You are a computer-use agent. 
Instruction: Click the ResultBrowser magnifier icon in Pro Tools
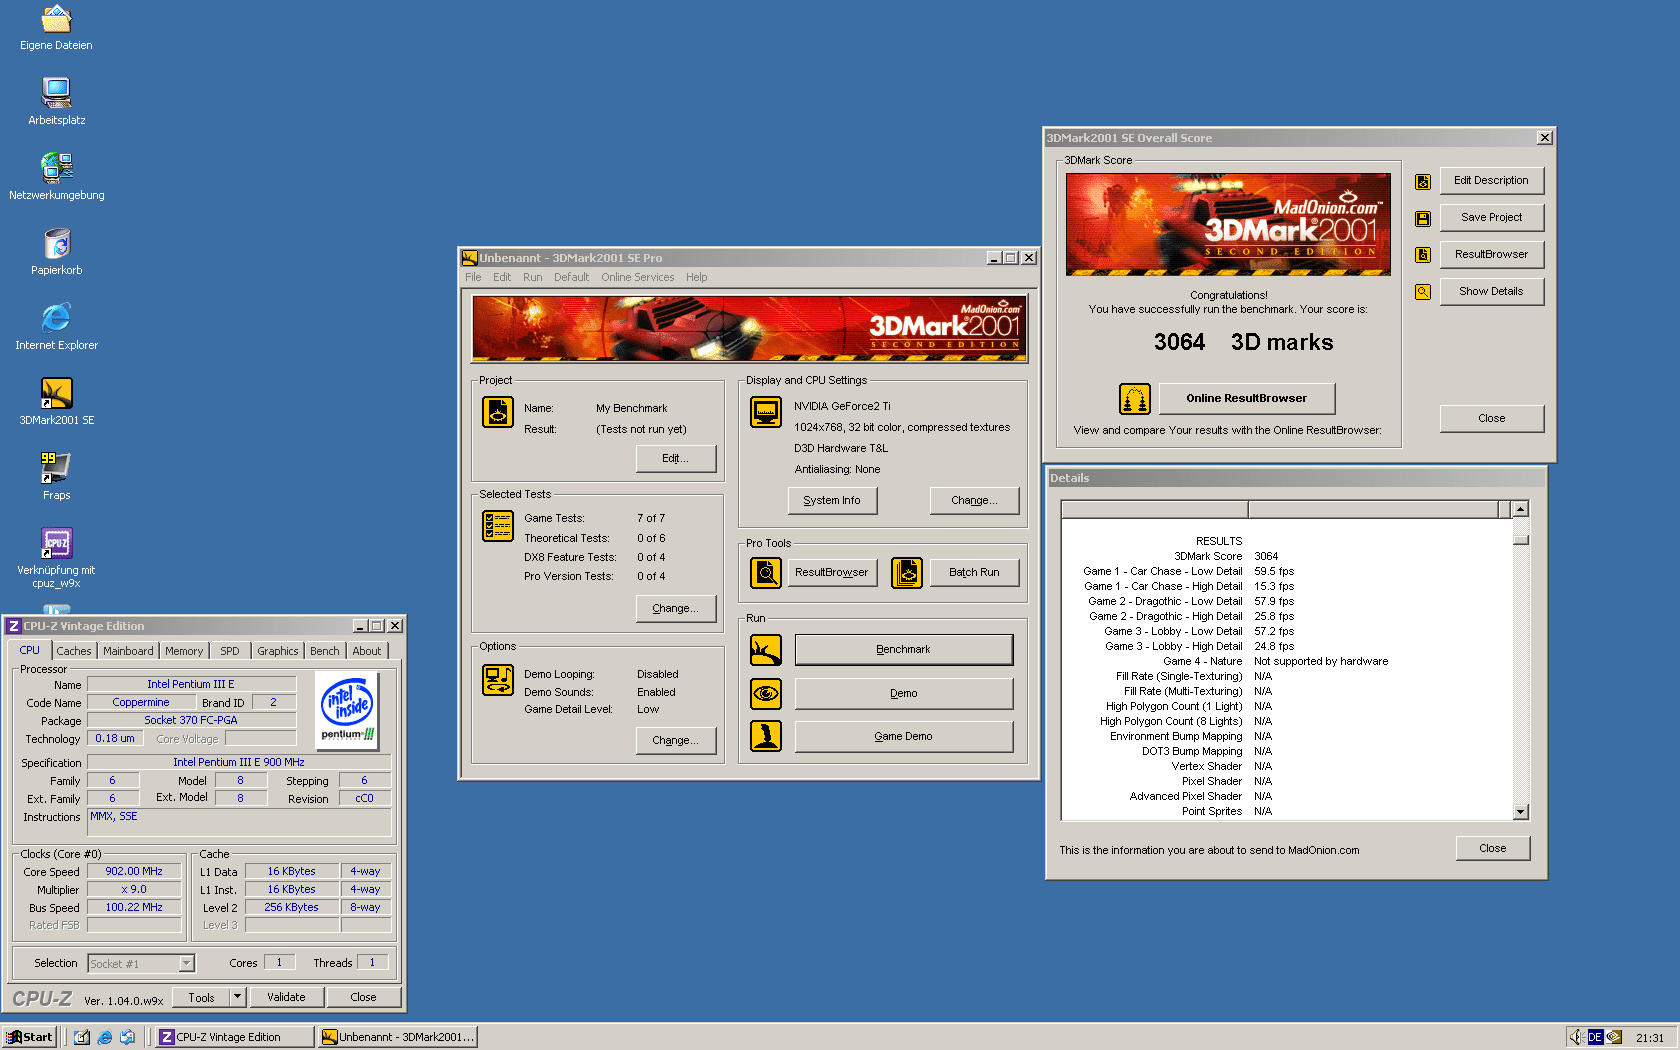coord(766,573)
